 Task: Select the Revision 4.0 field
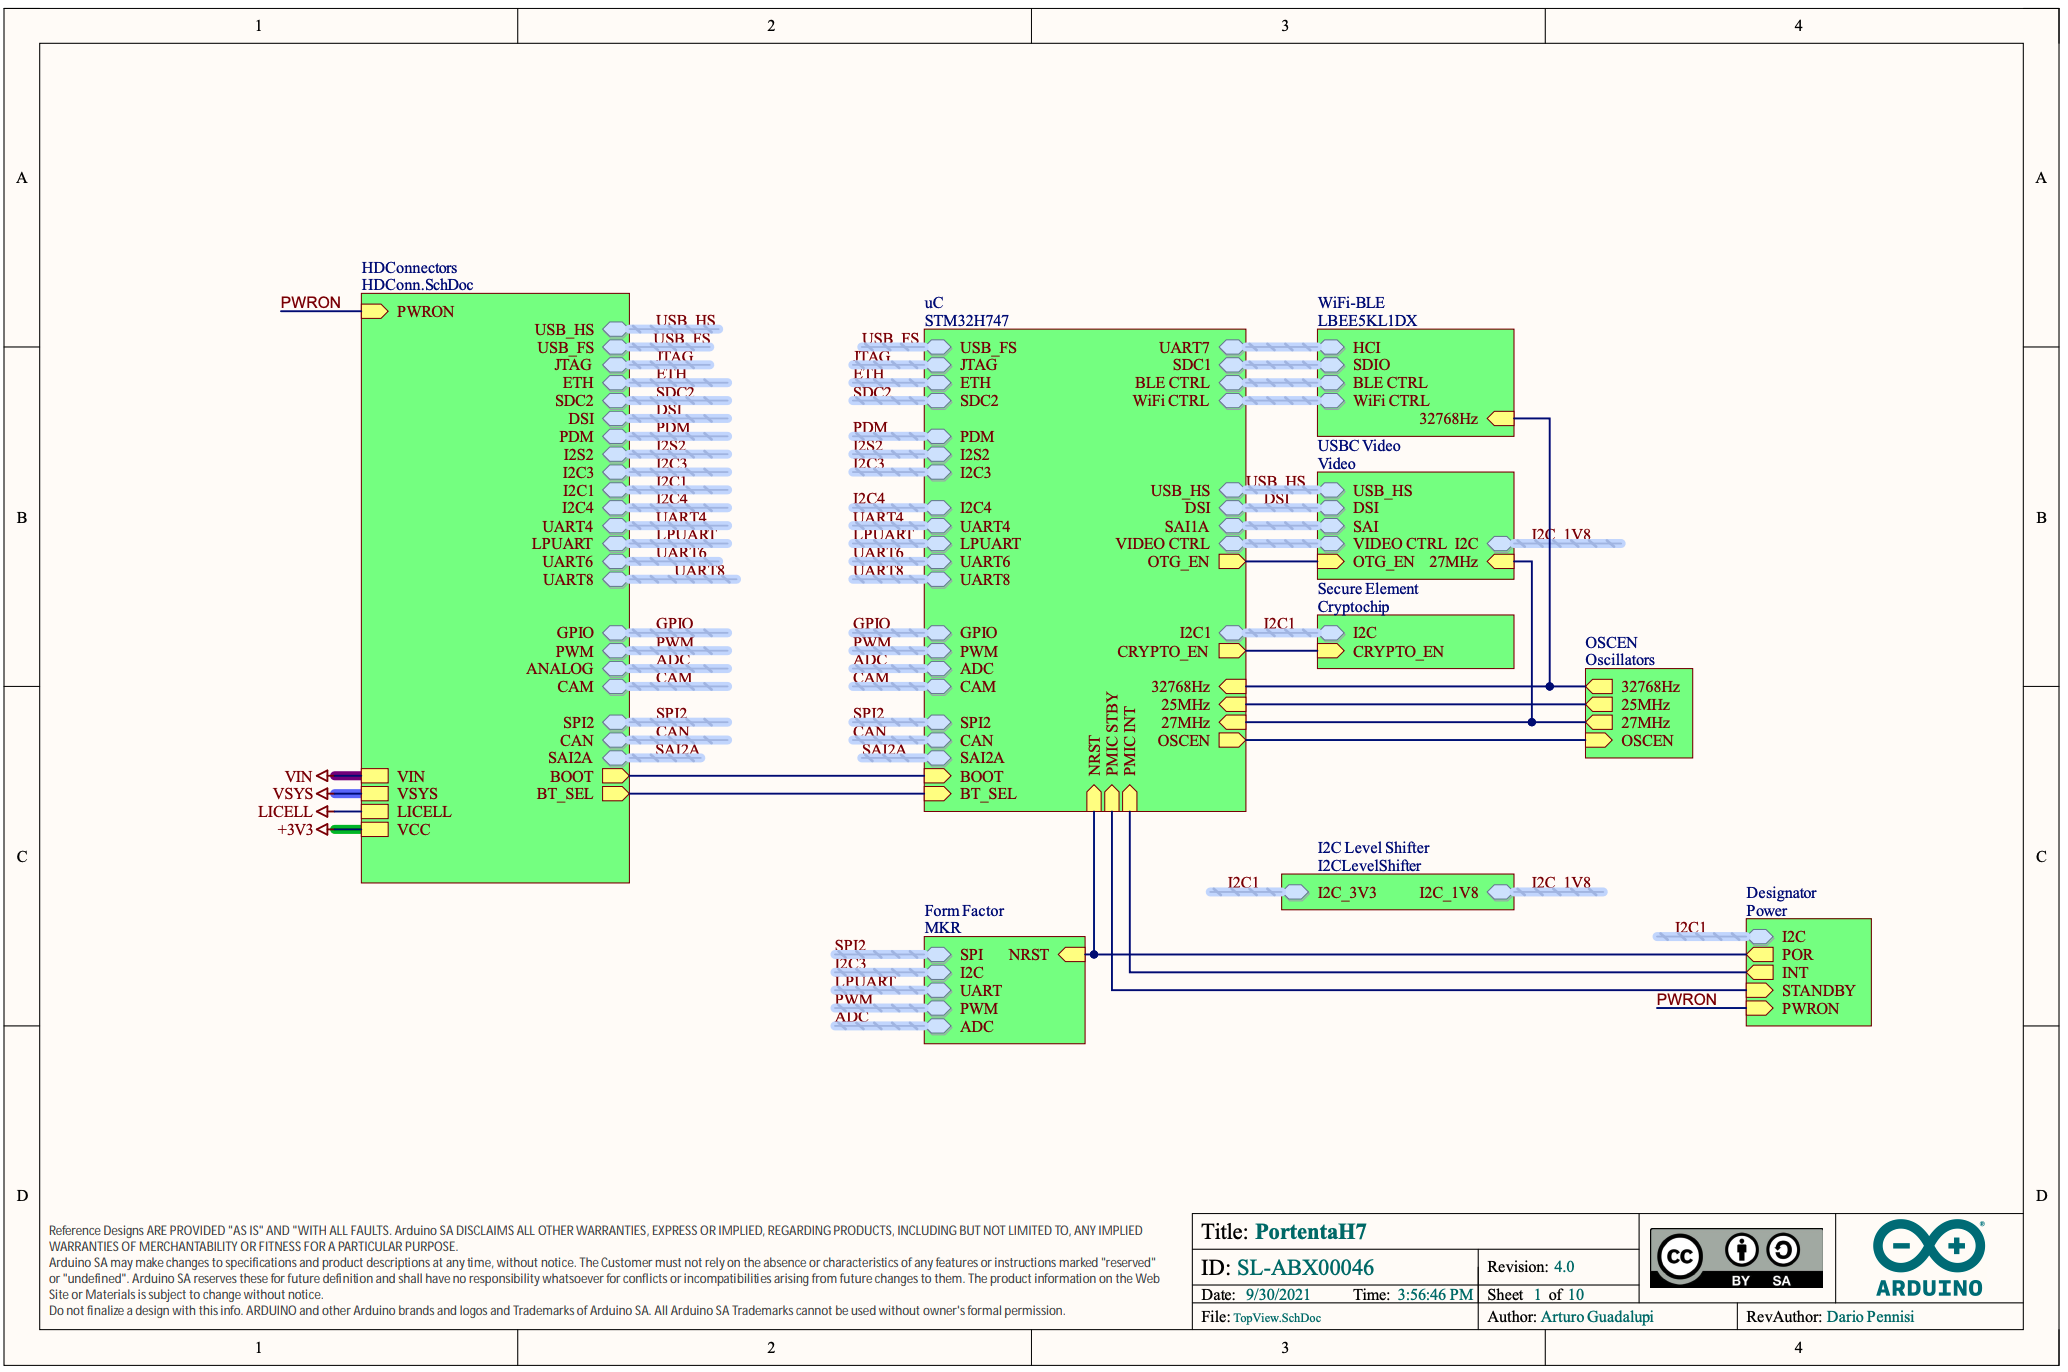1562,1266
